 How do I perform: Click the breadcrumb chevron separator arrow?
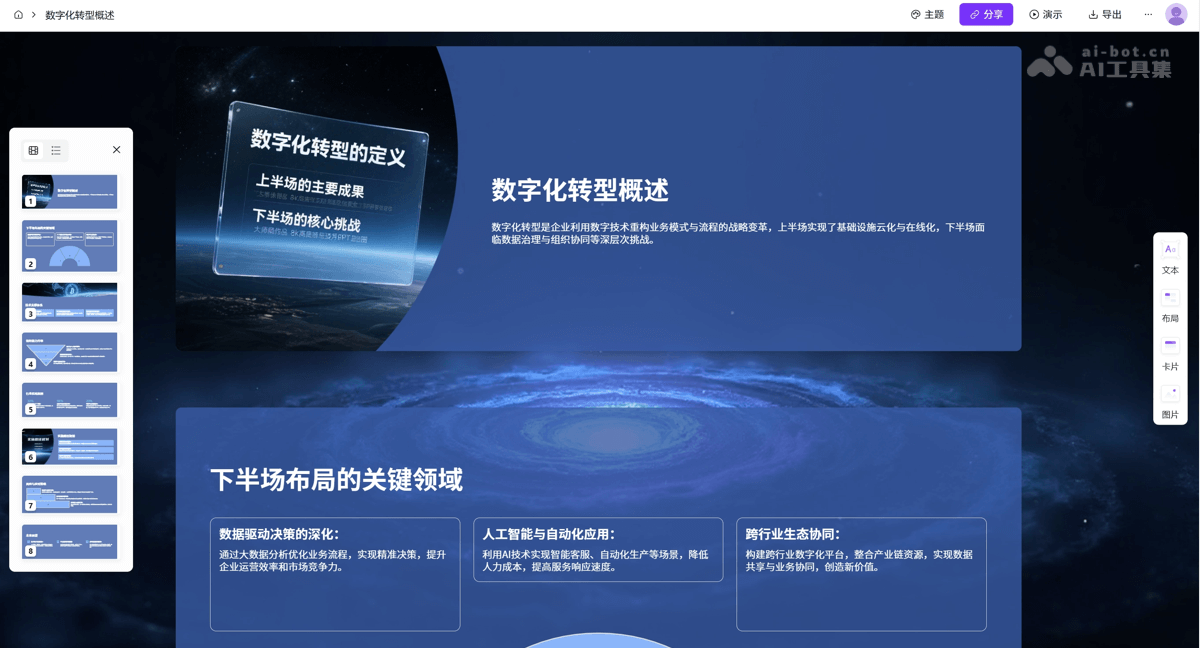(x=33, y=15)
